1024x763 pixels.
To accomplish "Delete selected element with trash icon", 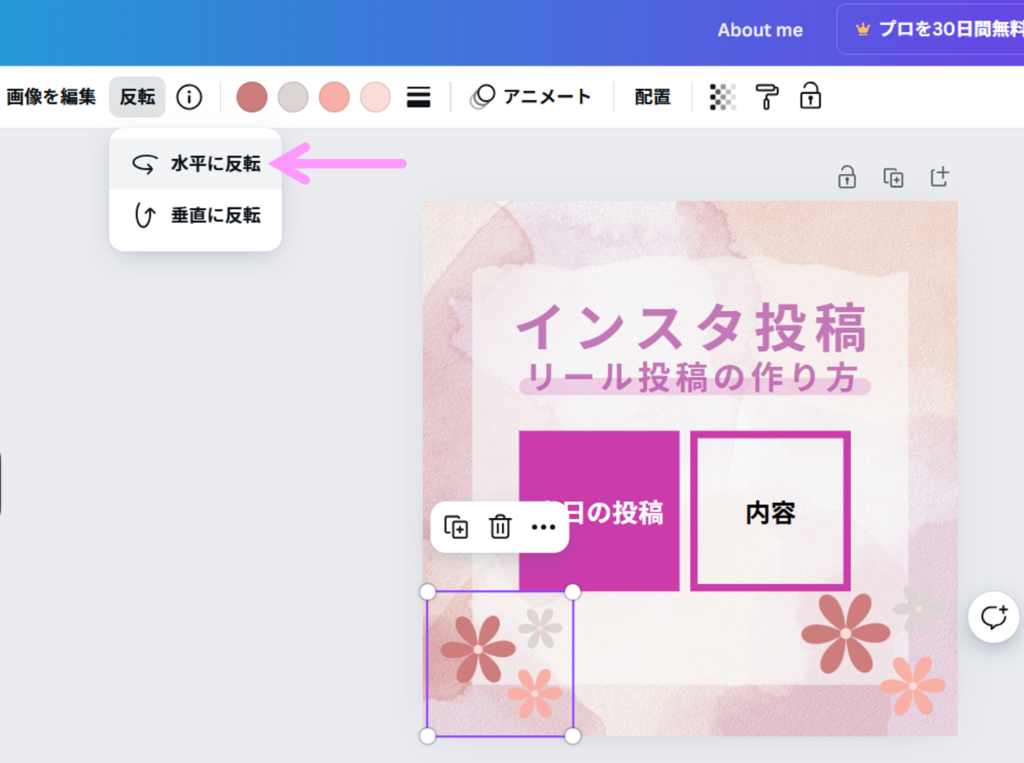I will (x=500, y=527).
